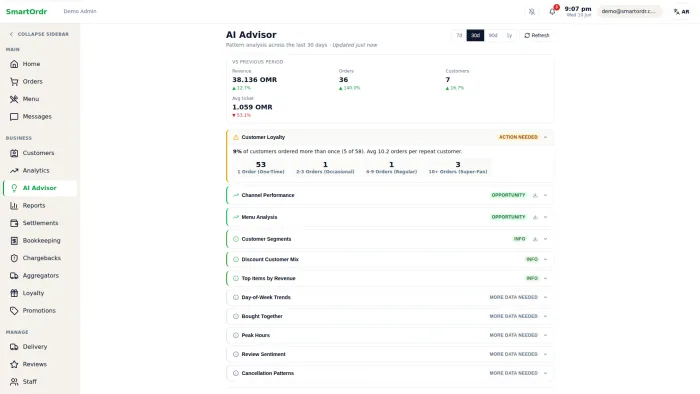Click the notification bell icon
700x394 pixels.
(552, 12)
